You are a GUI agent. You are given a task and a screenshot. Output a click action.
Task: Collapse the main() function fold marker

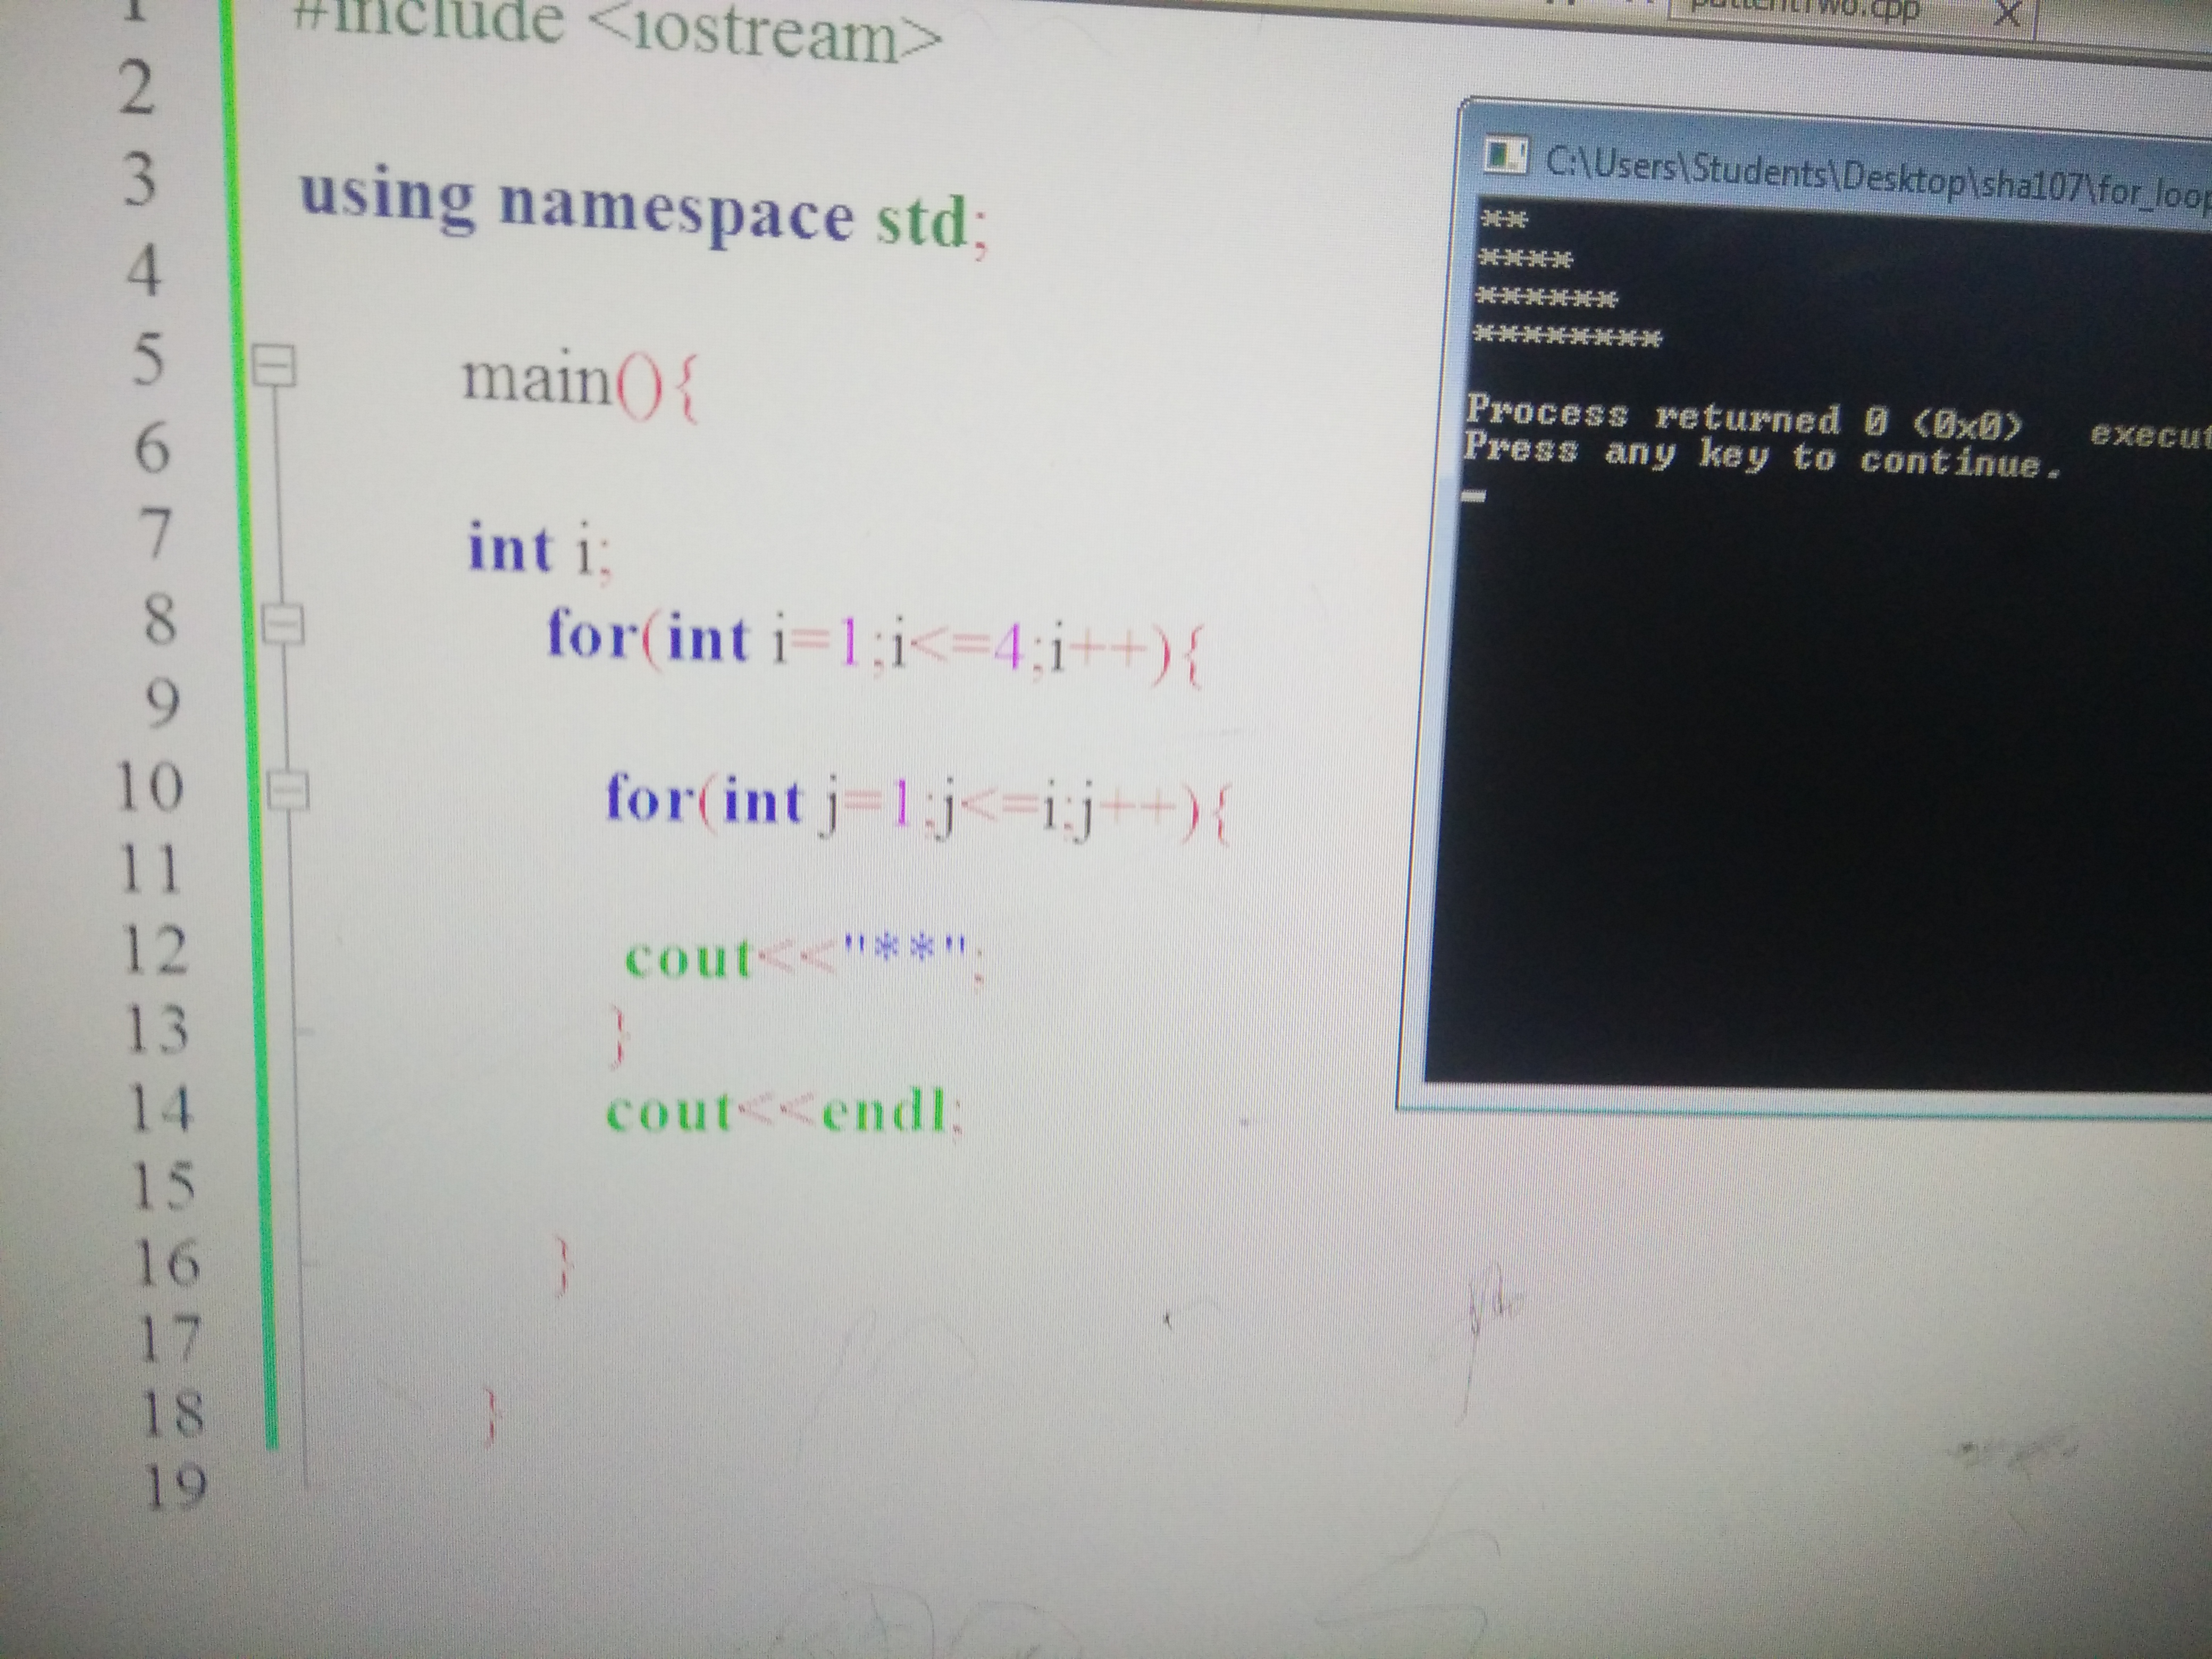[273, 365]
